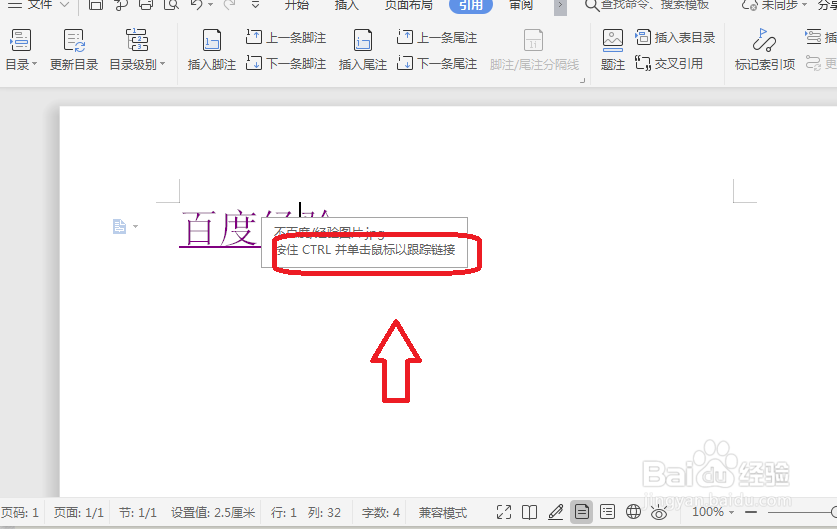Open dropdown arrow beside paragraph icon
The width and height of the screenshot is (837, 529).
point(136,226)
